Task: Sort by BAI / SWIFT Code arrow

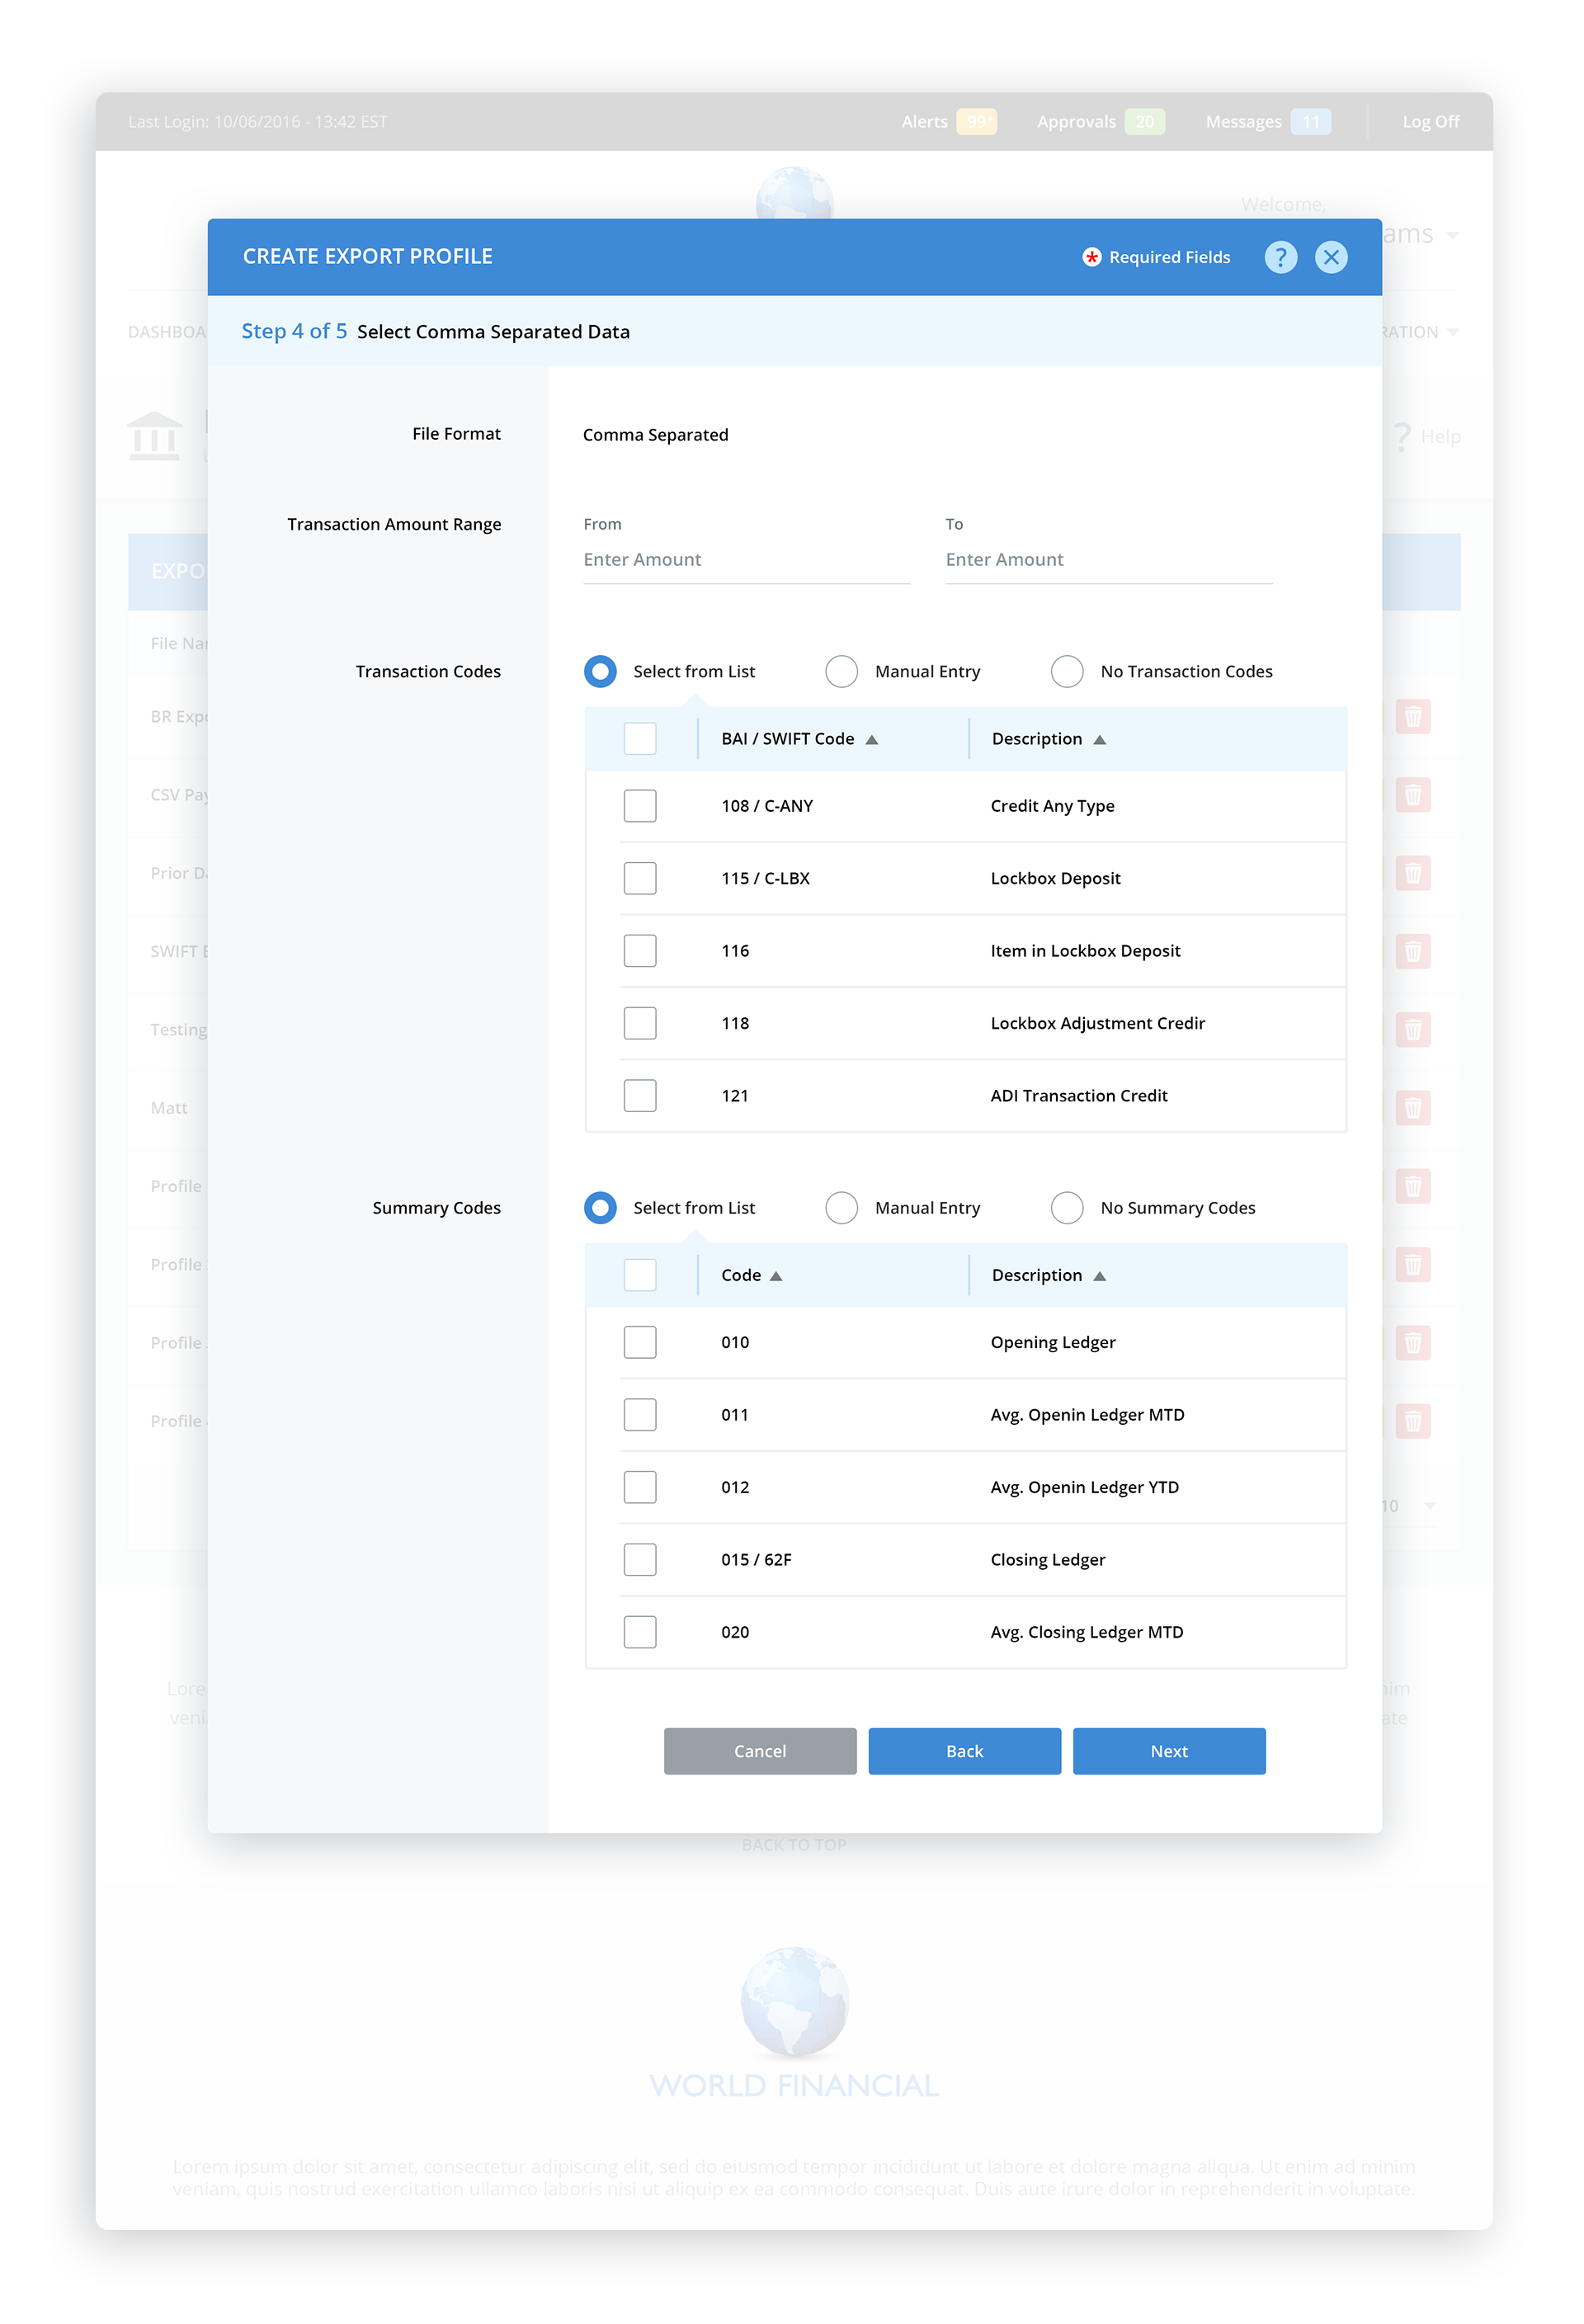Action: 872,740
